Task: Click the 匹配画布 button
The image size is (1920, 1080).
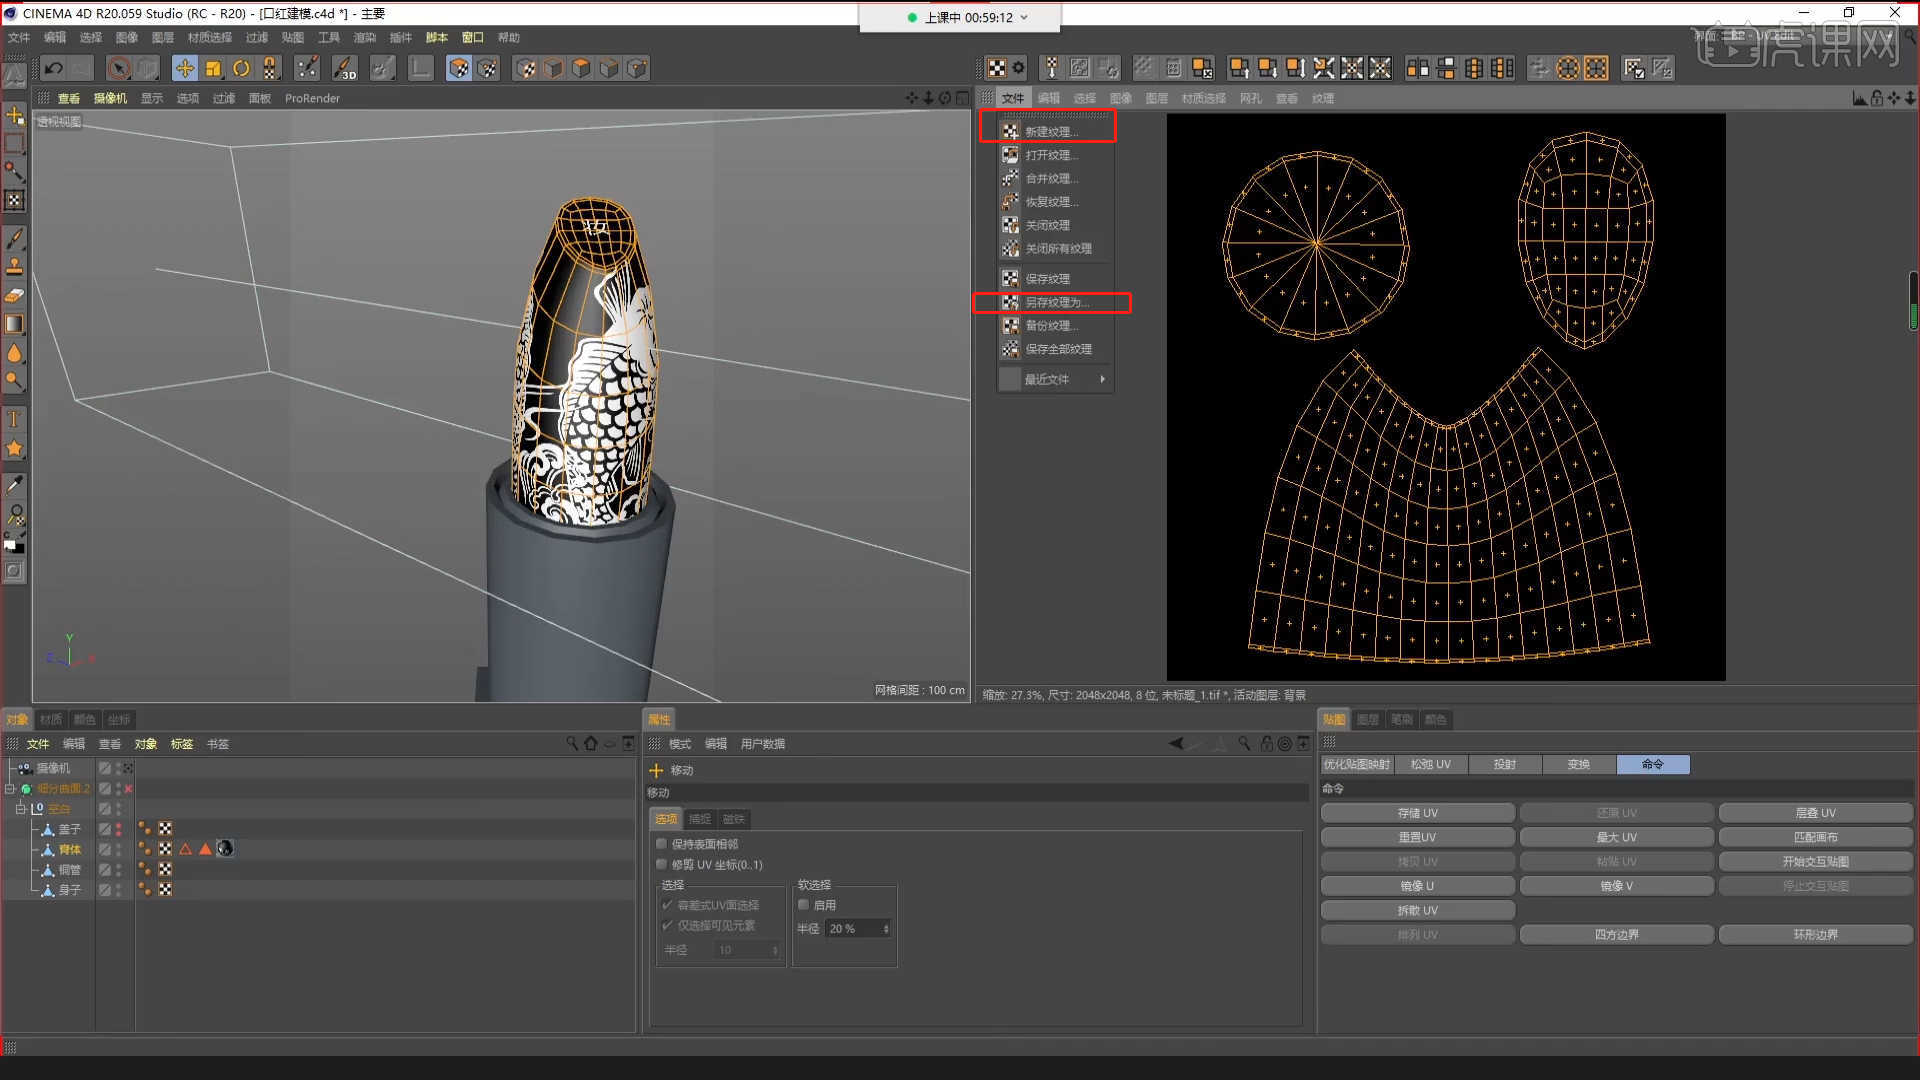Action: 1815,837
